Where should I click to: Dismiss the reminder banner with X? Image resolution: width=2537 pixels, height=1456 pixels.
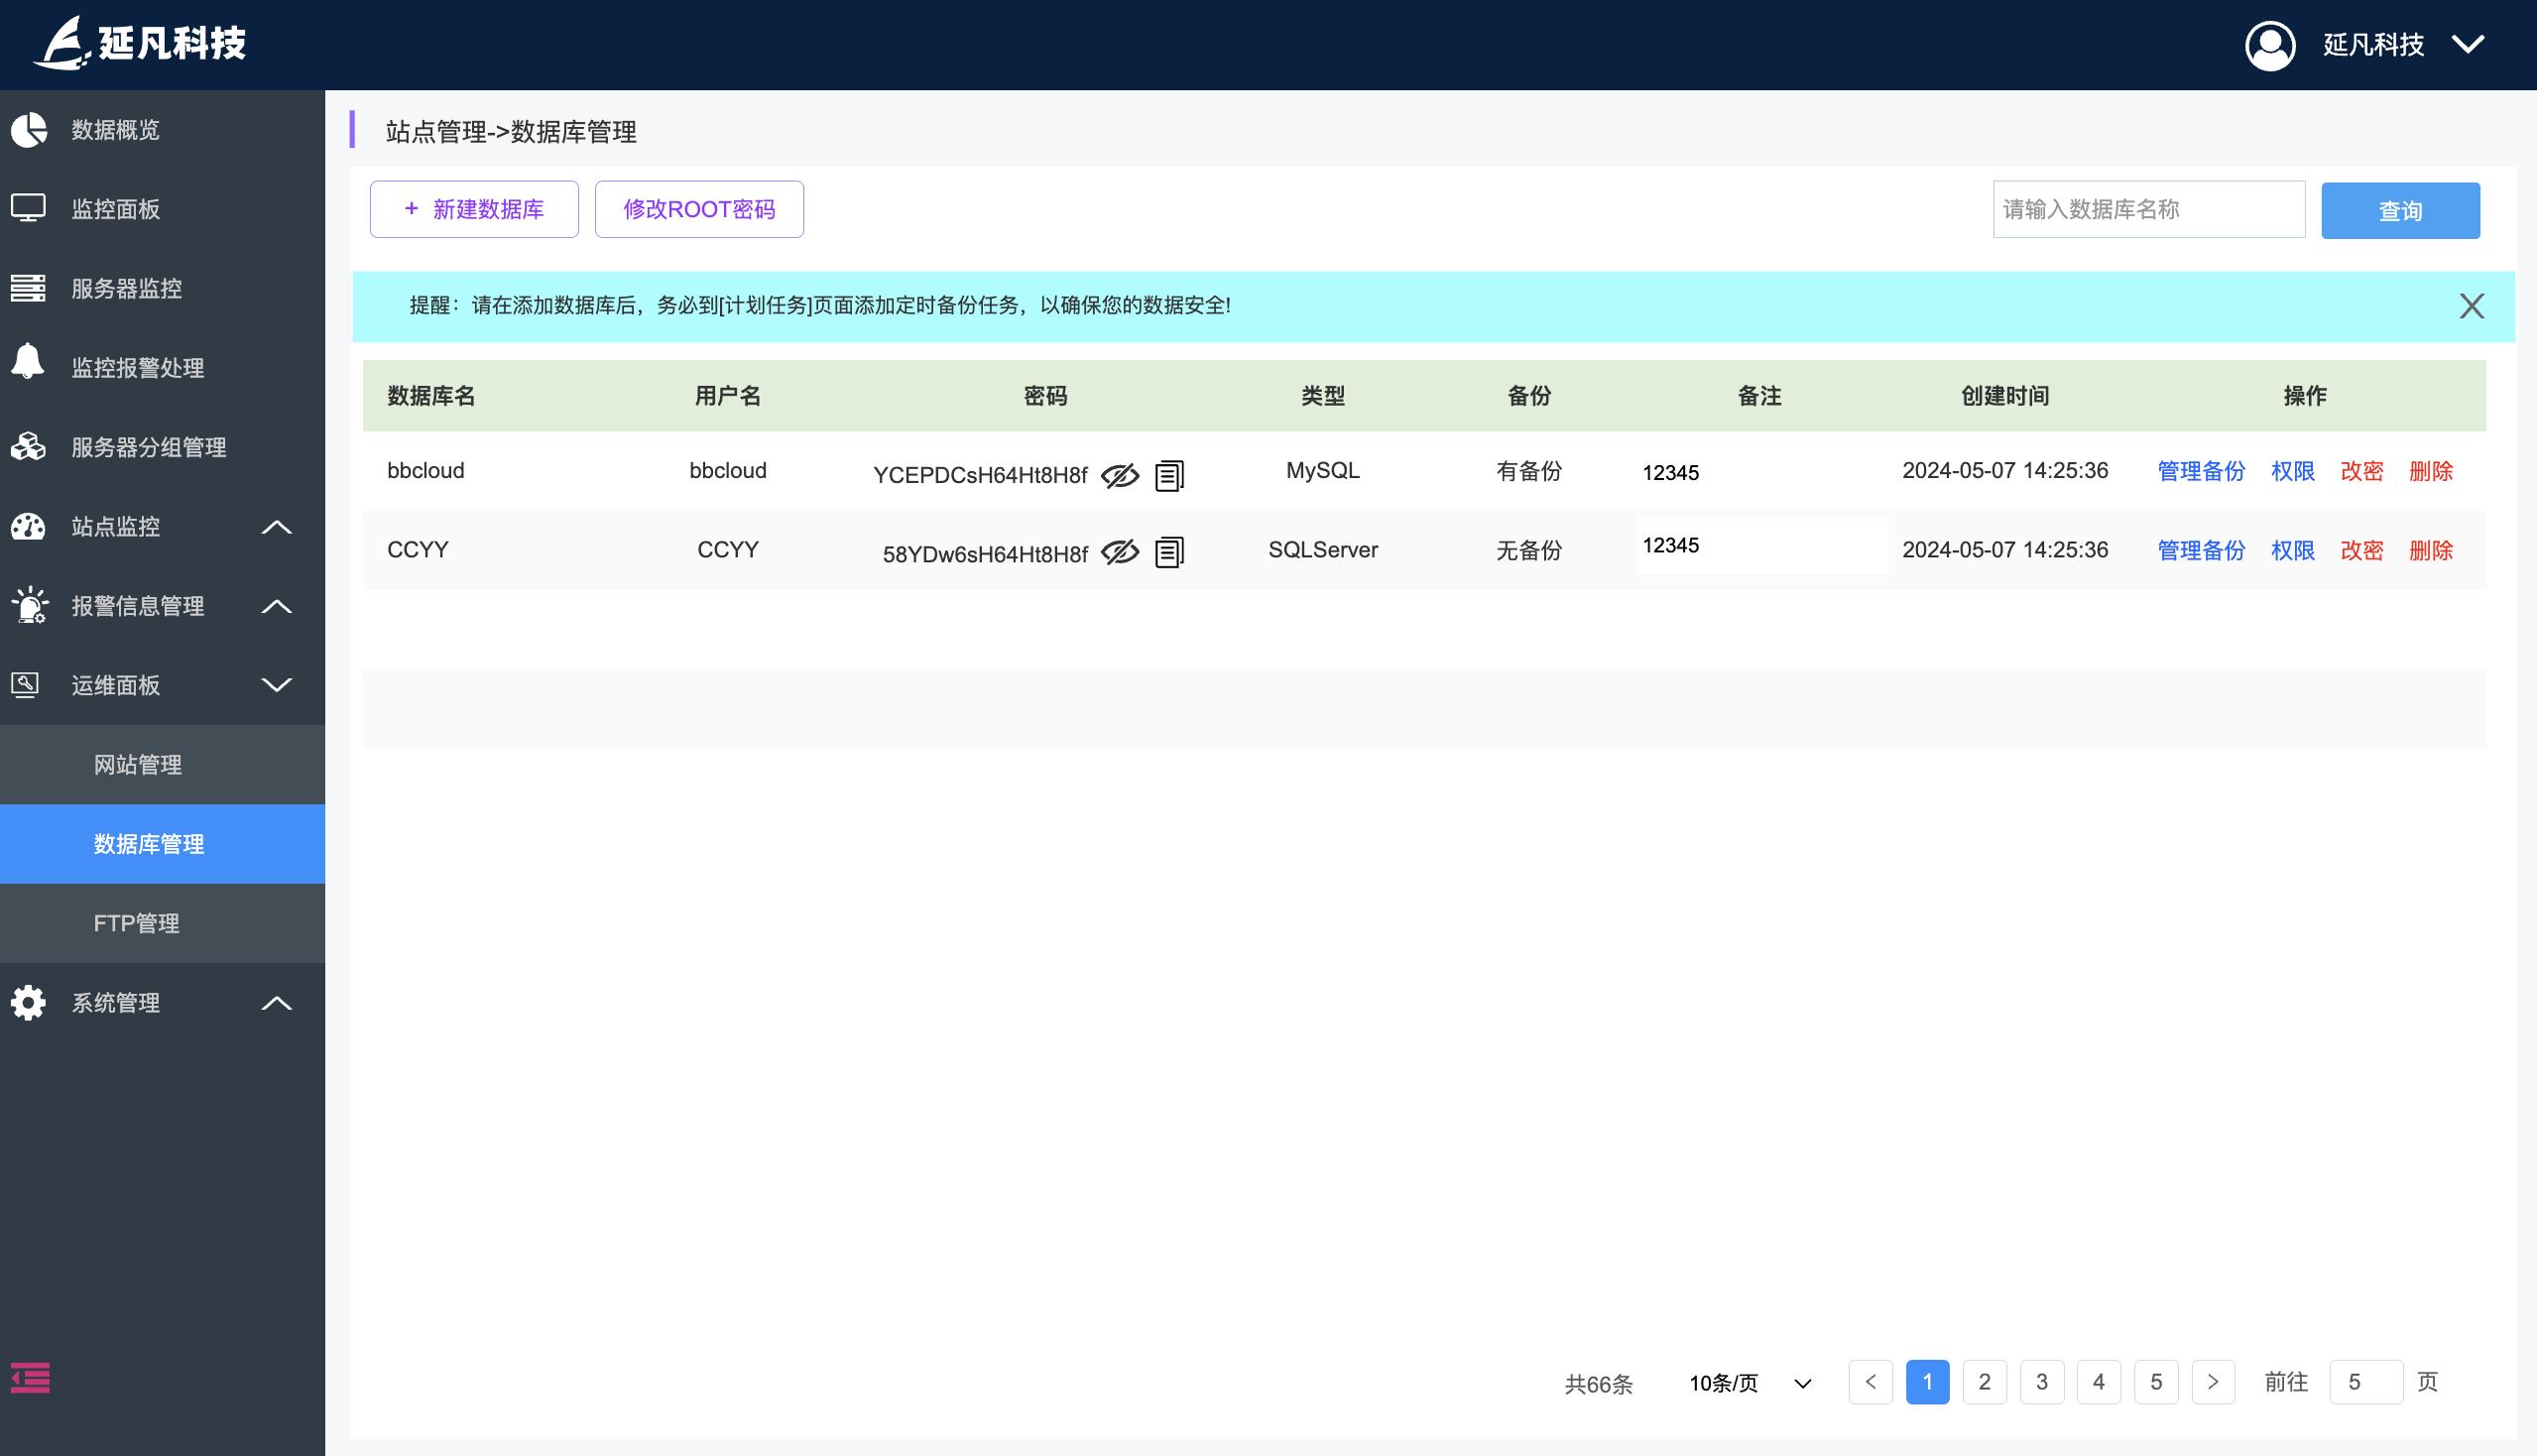[2471, 306]
